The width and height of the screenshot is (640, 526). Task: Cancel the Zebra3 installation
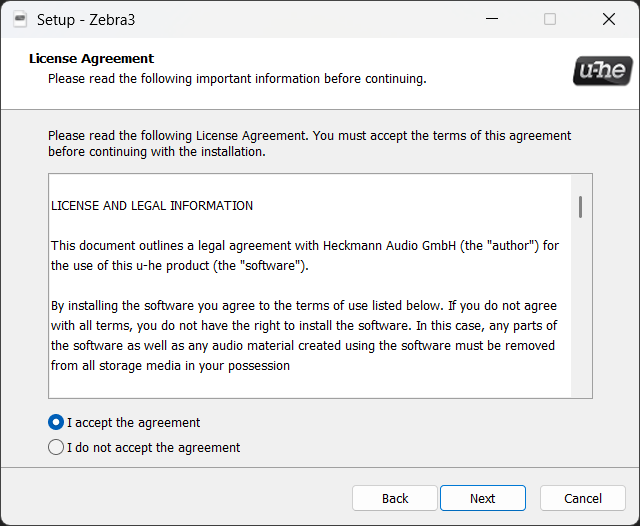pyautogui.click(x=582, y=498)
